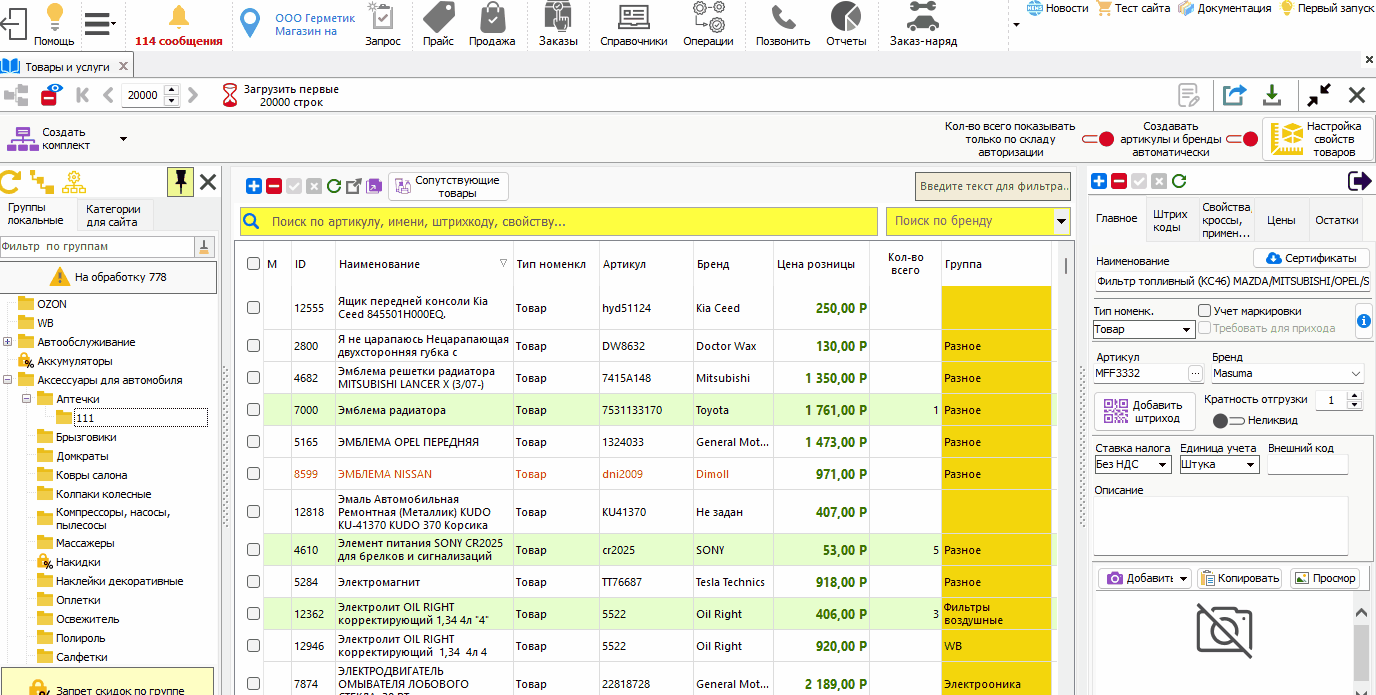Enable the Учет маркировки checkbox
The image size is (1376, 695).
1205,311
